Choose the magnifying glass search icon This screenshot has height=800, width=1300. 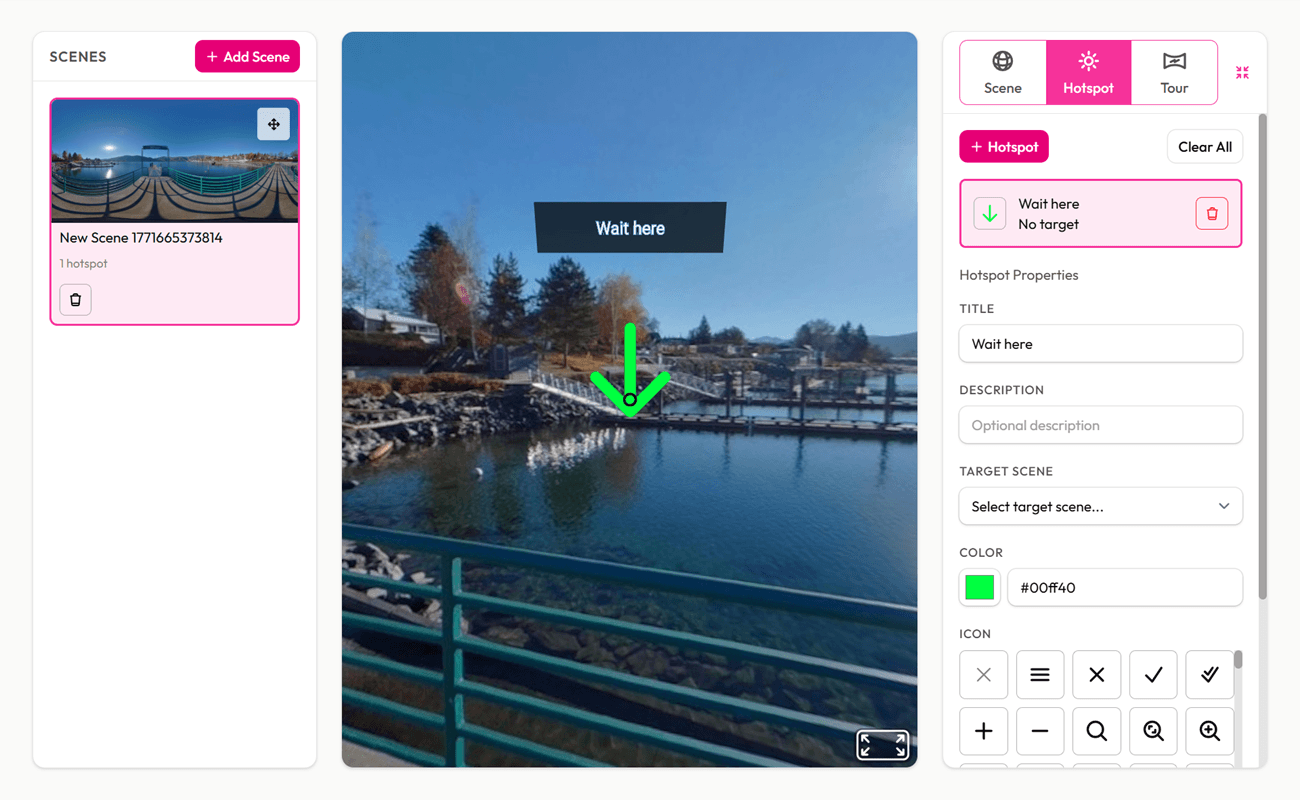pos(1096,731)
